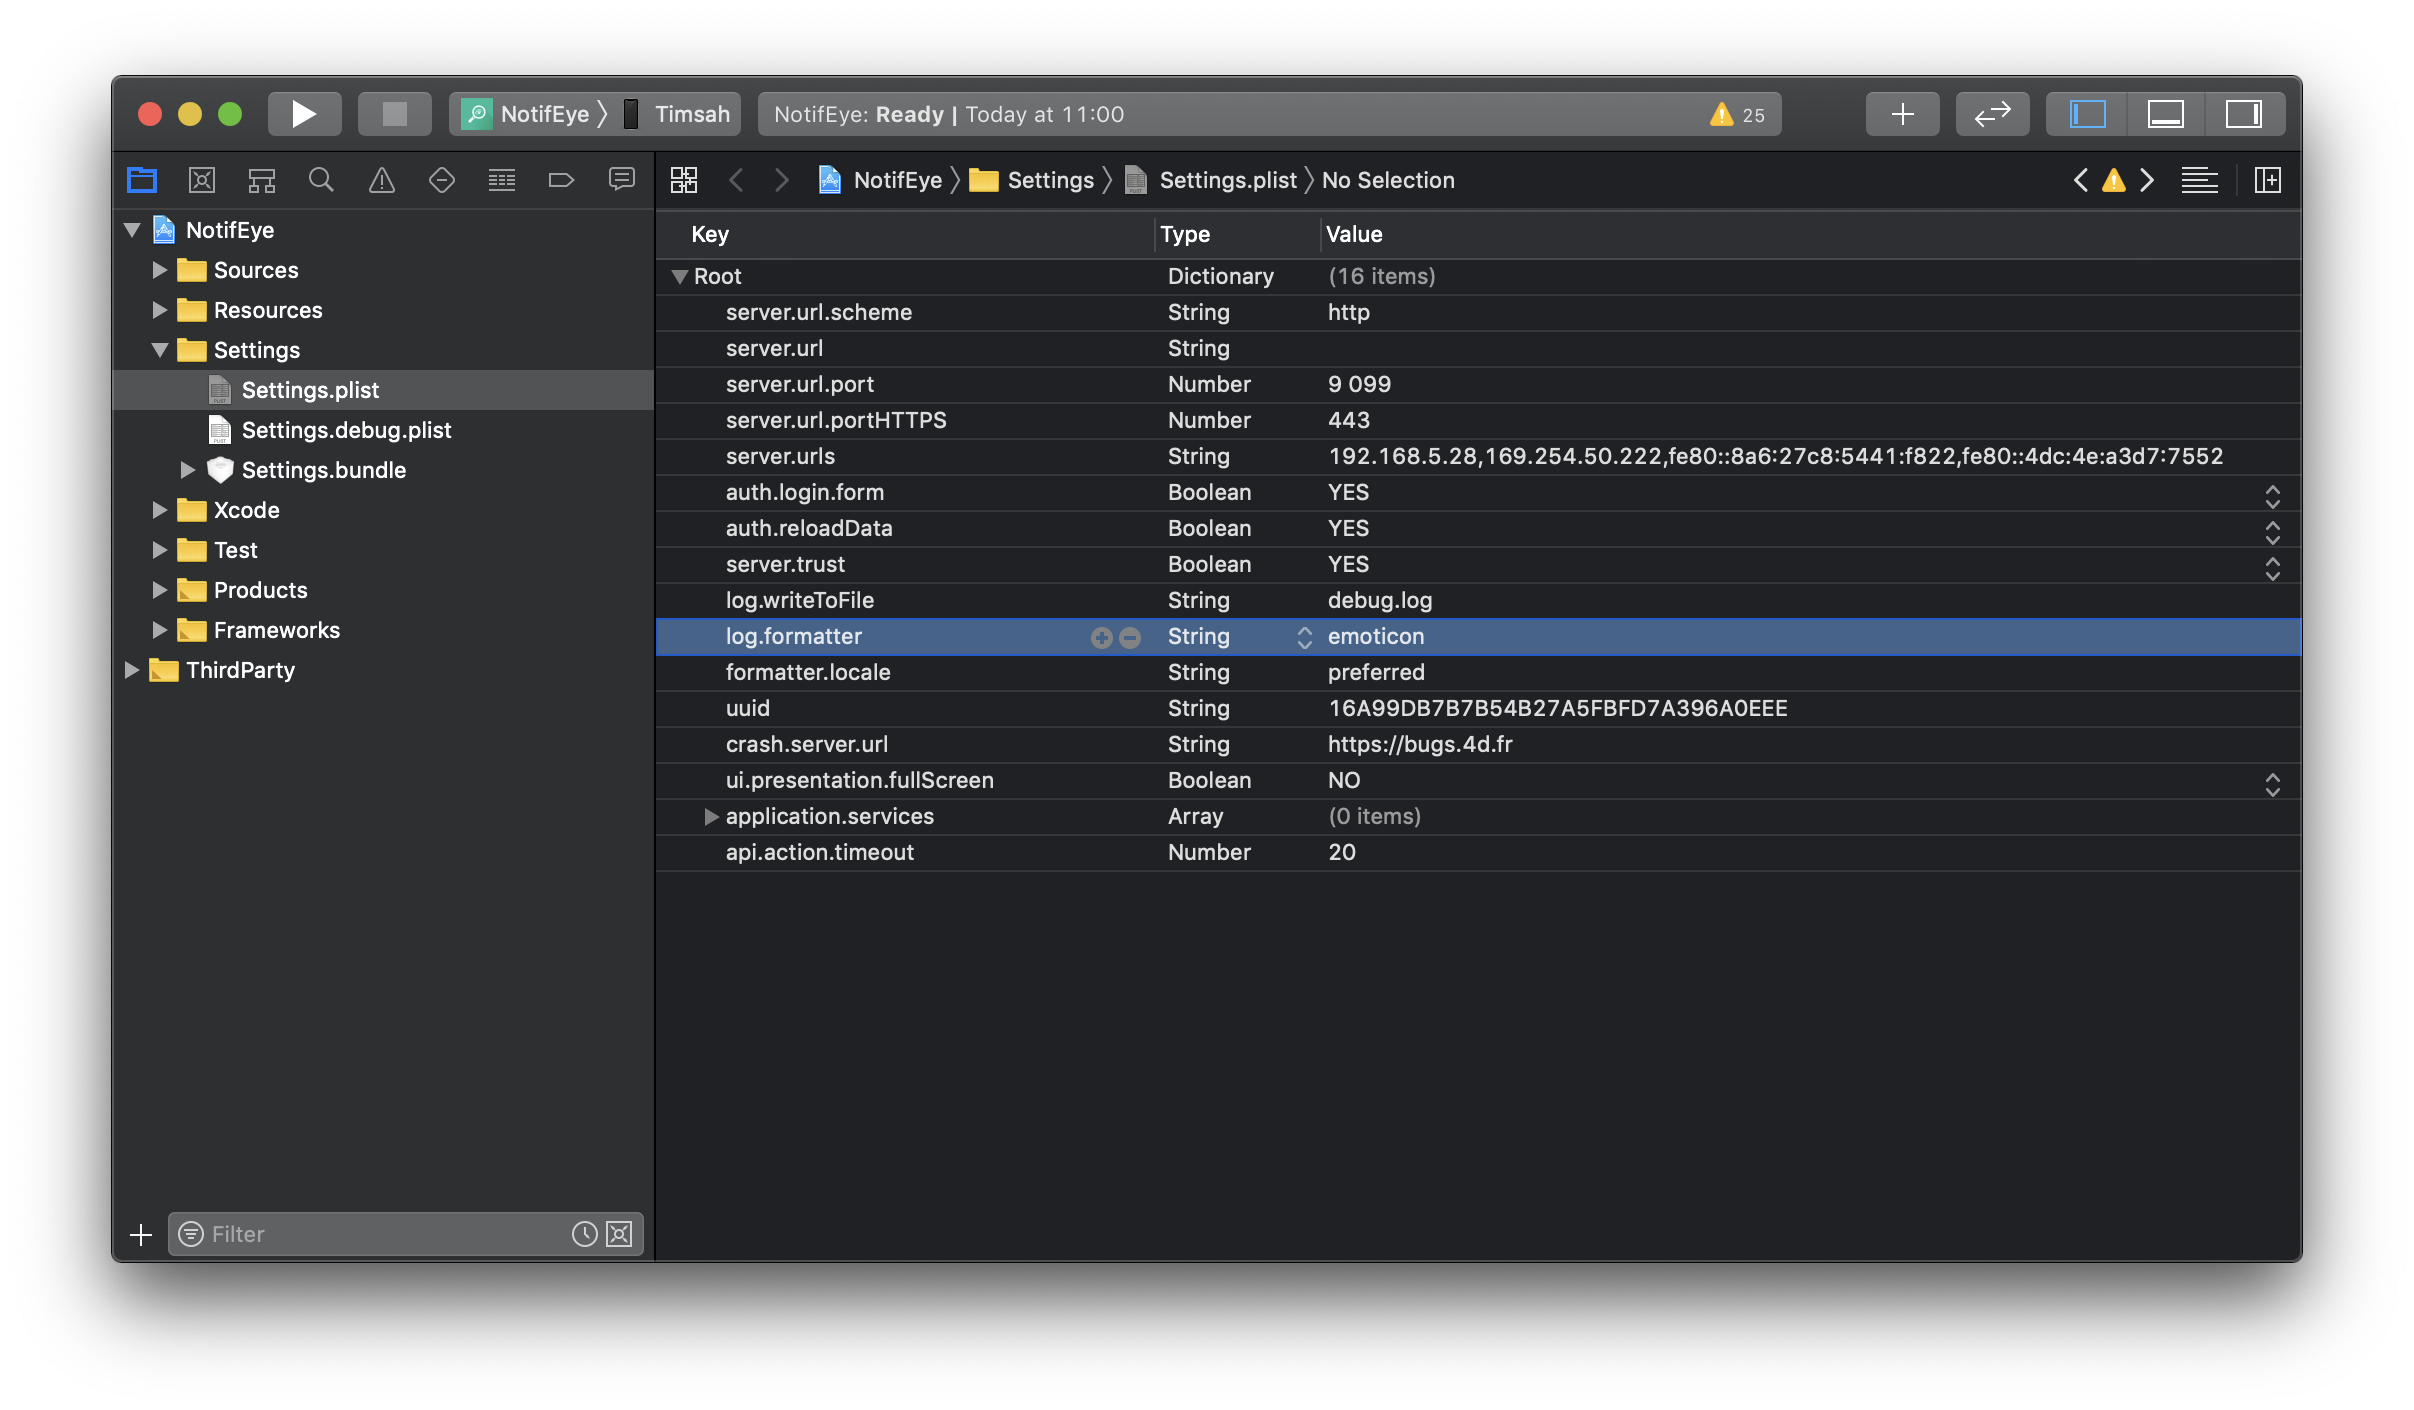The width and height of the screenshot is (2414, 1410).
Task: Select the Stop button in toolbar
Action: pos(391,114)
